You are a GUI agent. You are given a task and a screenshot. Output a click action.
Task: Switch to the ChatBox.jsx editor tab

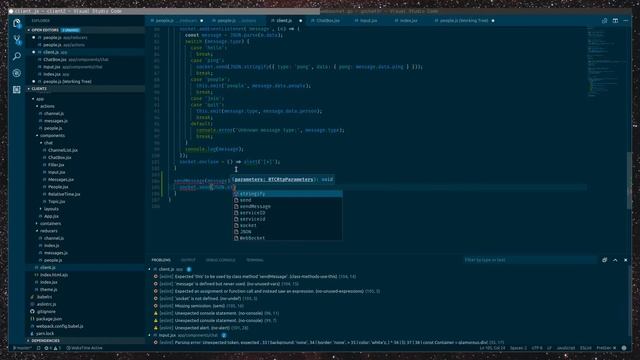[x=328, y=20]
